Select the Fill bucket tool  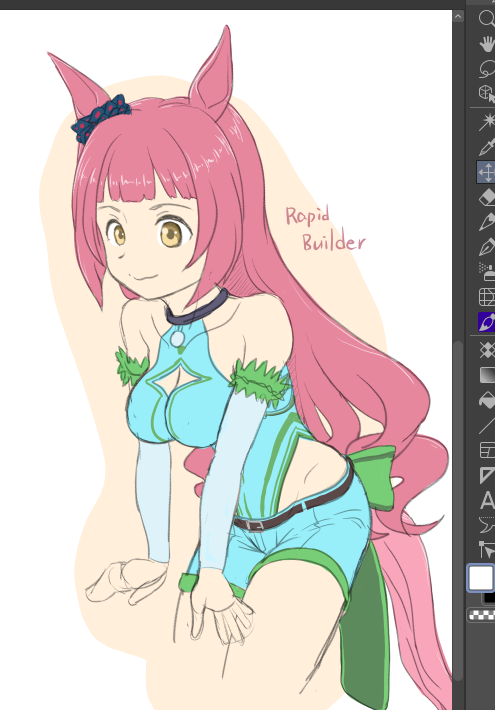[487, 400]
